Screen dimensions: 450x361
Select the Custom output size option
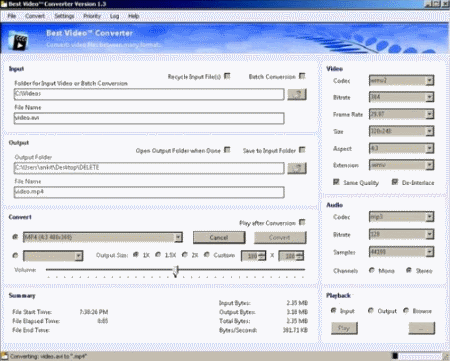click(x=207, y=255)
